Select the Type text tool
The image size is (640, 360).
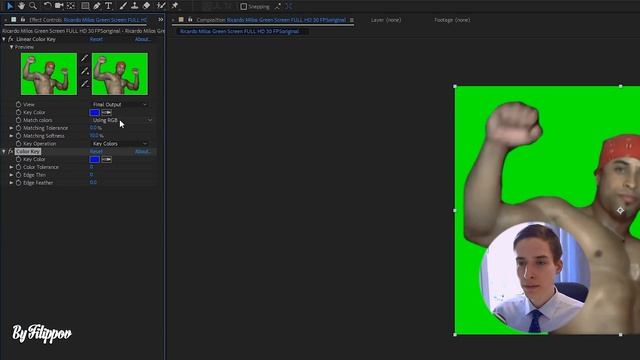[108, 6]
